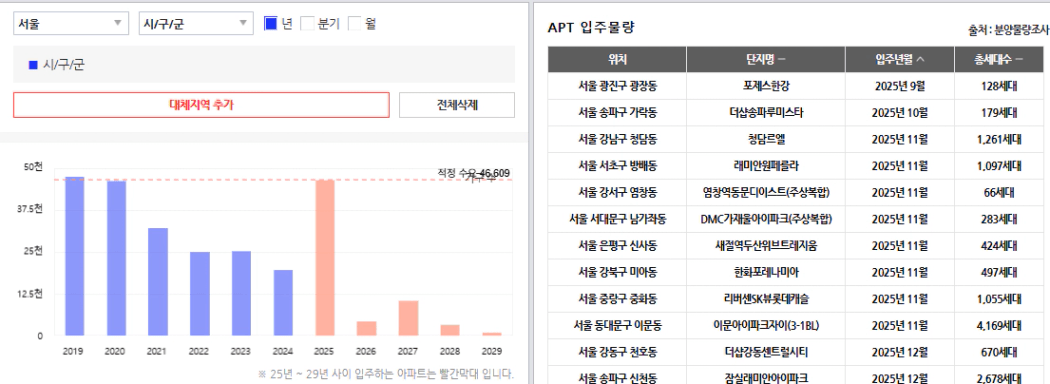Select the 2022 bar in chart
The width and height of the screenshot is (1050, 384).
200,294
